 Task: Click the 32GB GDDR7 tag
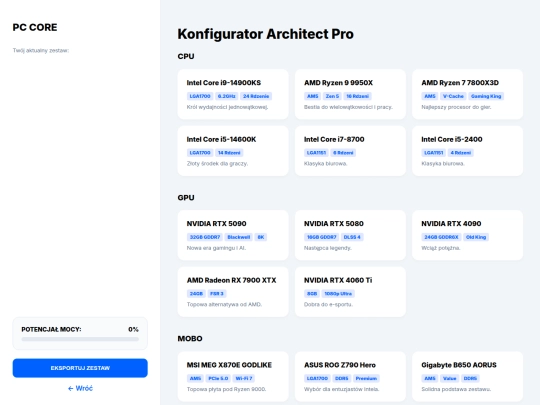[x=205, y=237]
